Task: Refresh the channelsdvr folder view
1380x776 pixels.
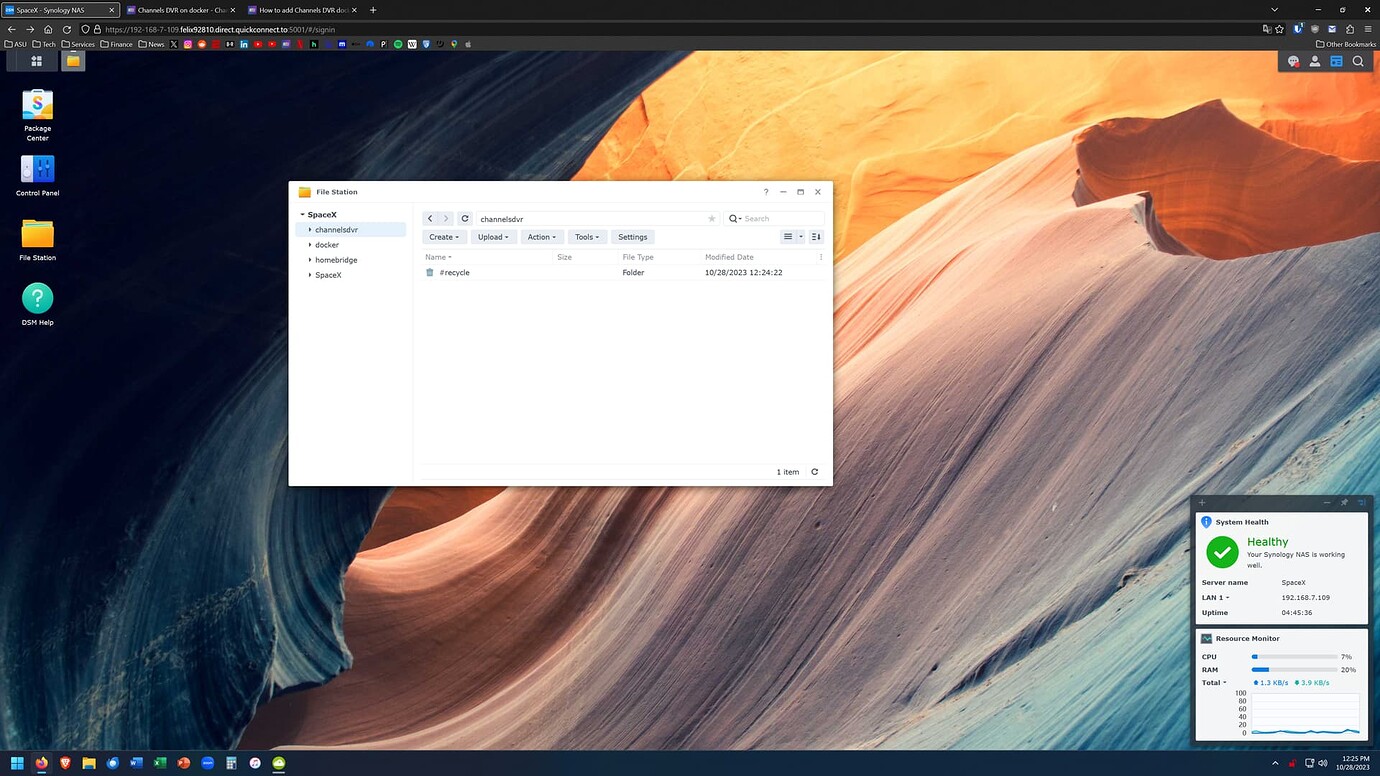Action: click(x=464, y=218)
